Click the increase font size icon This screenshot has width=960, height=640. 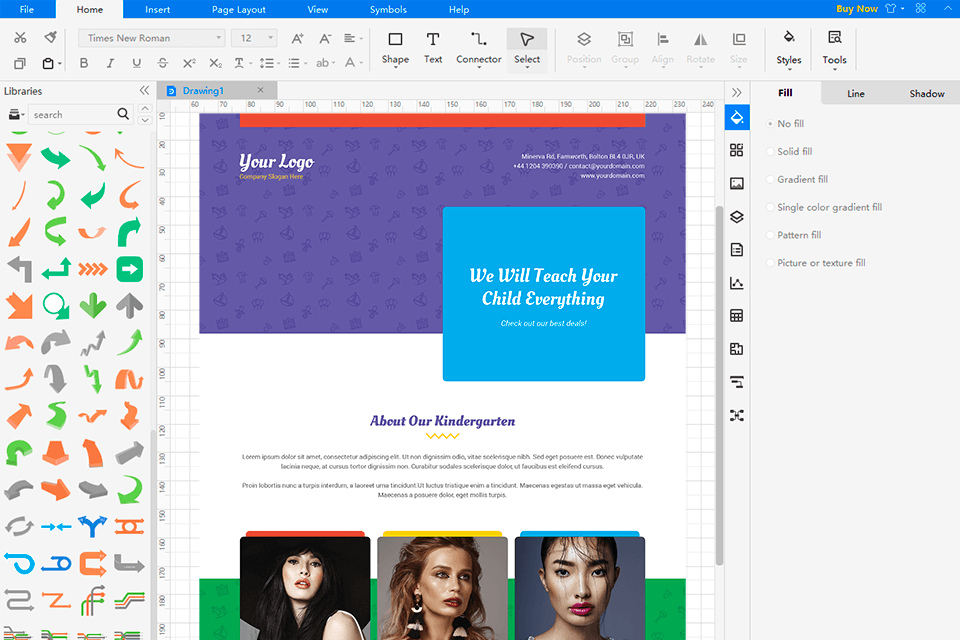coord(297,38)
